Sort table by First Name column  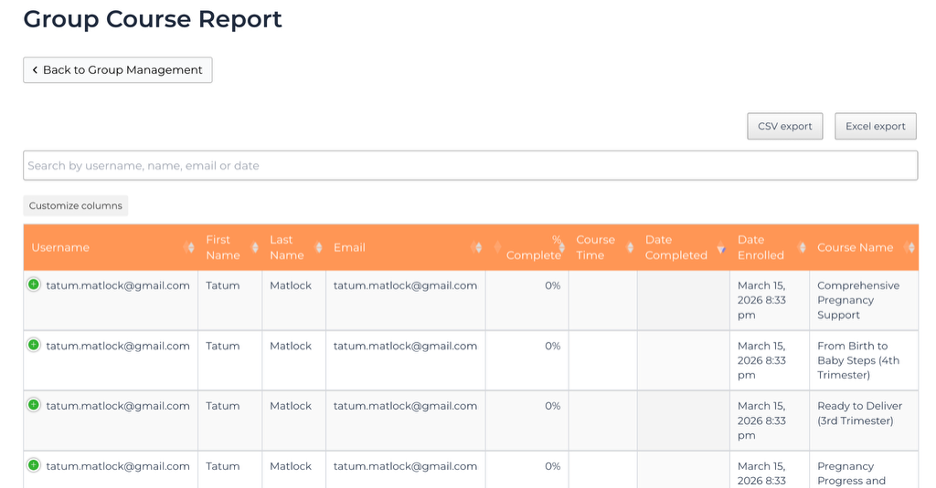230,248
